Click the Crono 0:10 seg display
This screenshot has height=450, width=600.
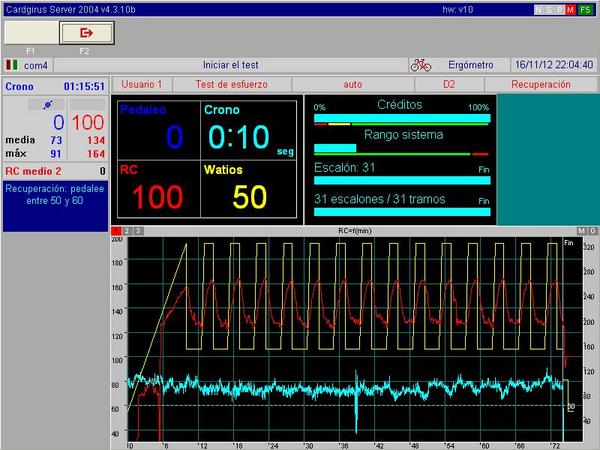(249, 130)
